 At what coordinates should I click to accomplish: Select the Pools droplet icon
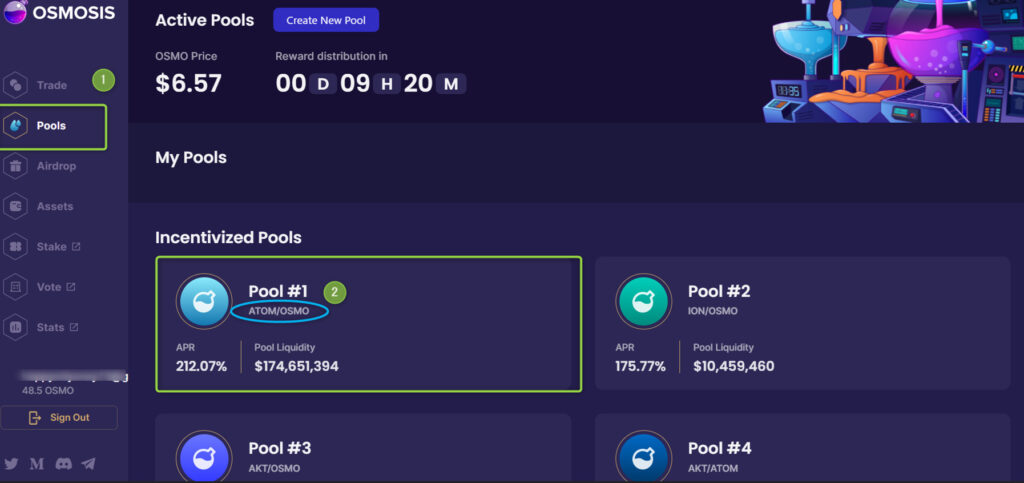point(16,125)
